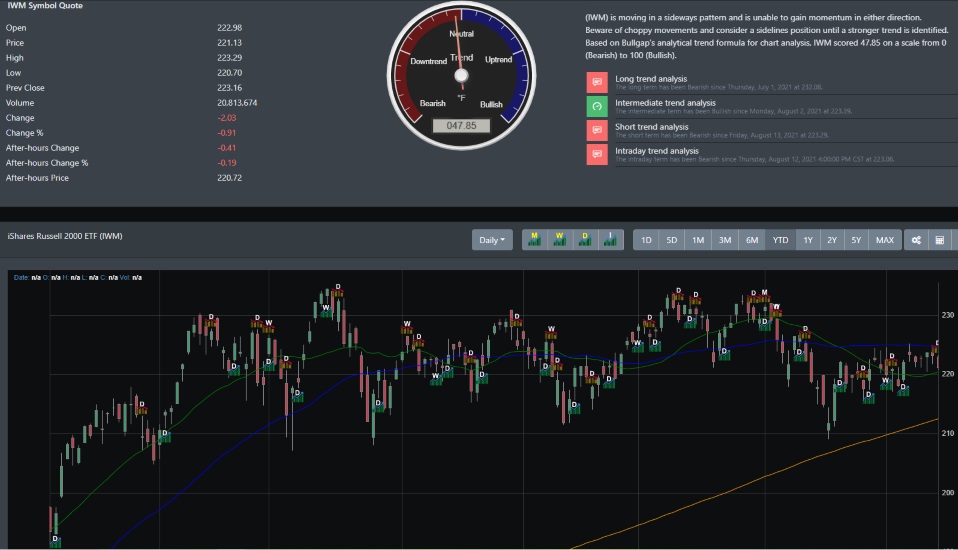Select the 3M time range

click(x=725, y=240)
